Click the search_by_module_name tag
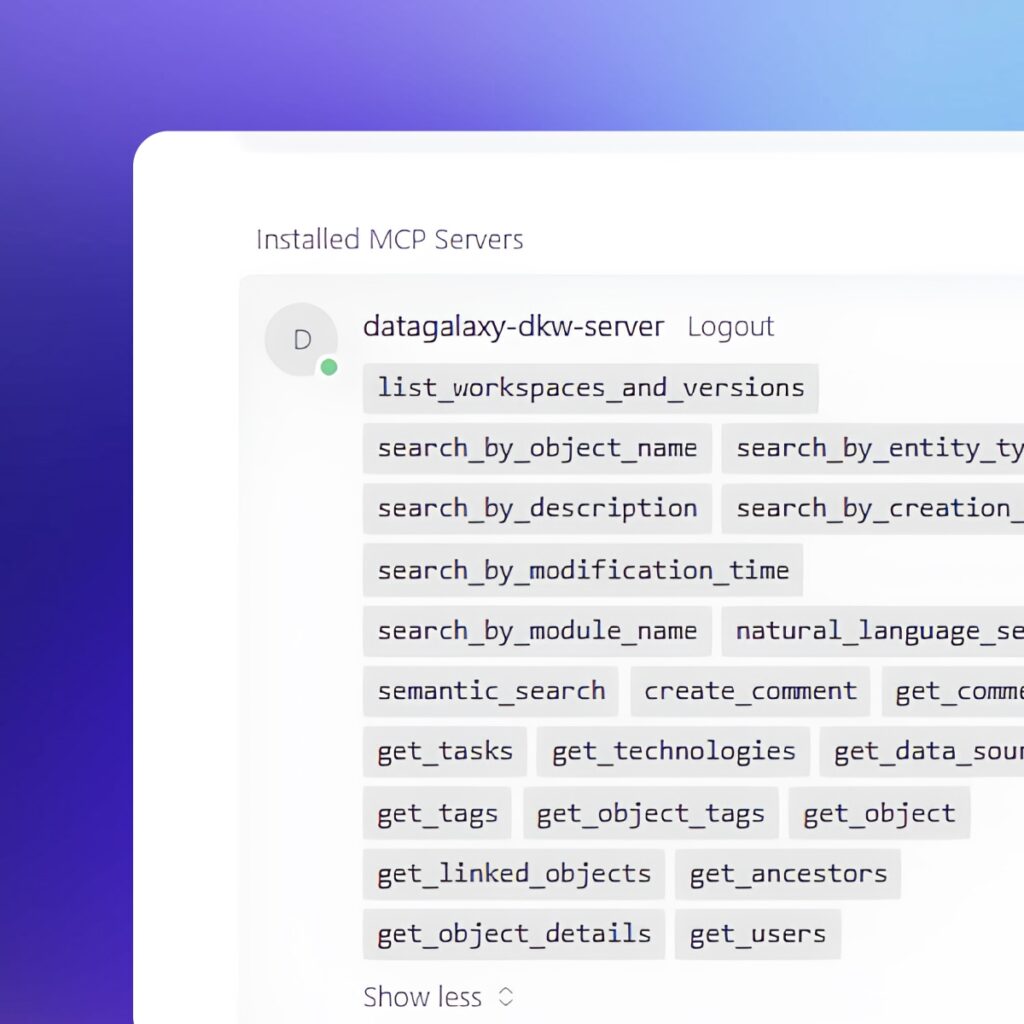Image resolution: width=1024 pixels, height=1024 pixels. point(537,631)
